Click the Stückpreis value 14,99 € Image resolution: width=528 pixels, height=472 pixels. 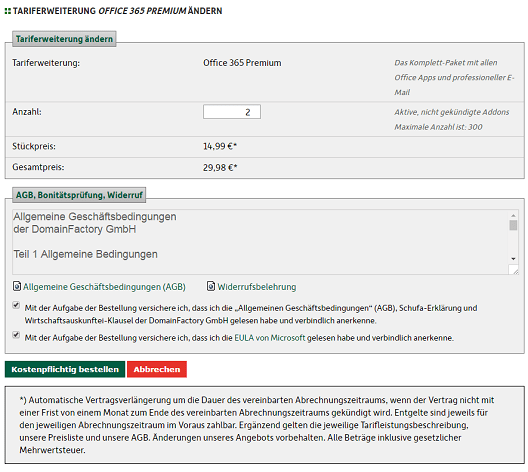click(220, 146)
